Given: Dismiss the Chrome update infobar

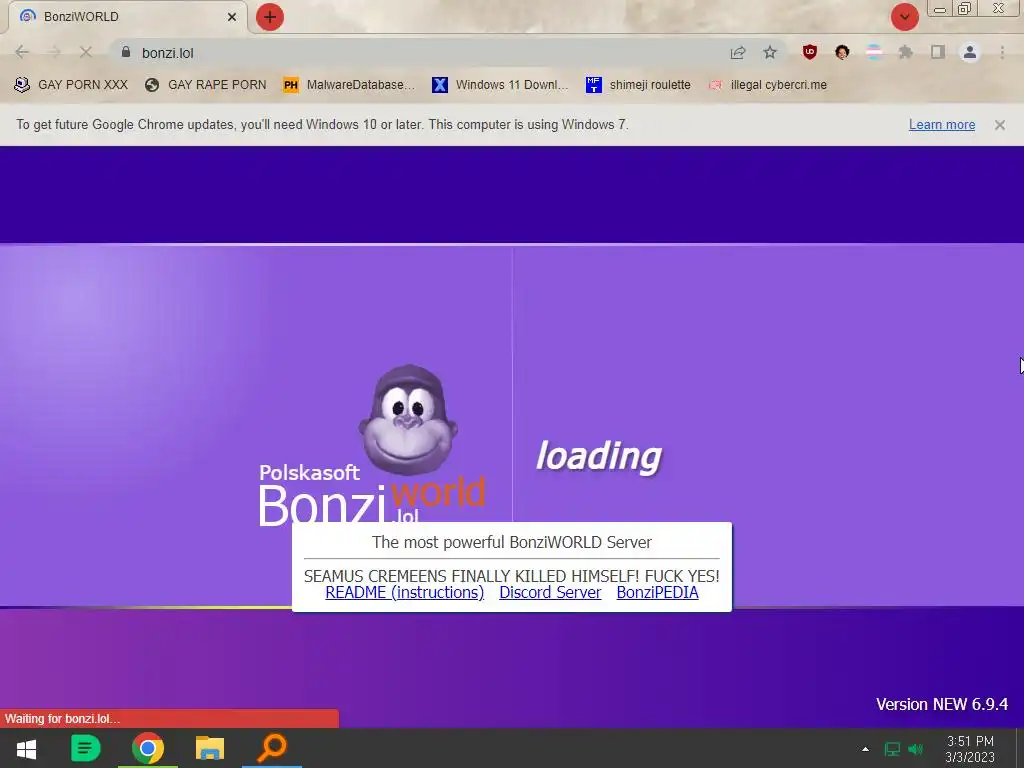Looking at the screenshot, I should (x=1000, y=125).
